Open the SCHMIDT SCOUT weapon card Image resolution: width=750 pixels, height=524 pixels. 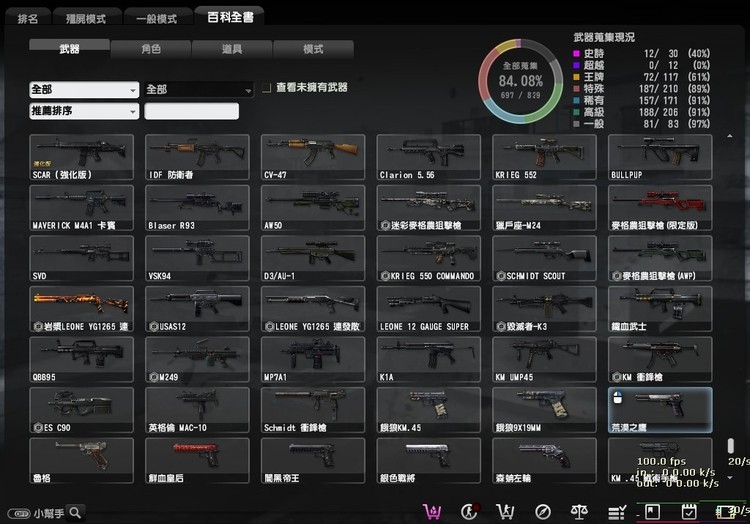[544, 259]
